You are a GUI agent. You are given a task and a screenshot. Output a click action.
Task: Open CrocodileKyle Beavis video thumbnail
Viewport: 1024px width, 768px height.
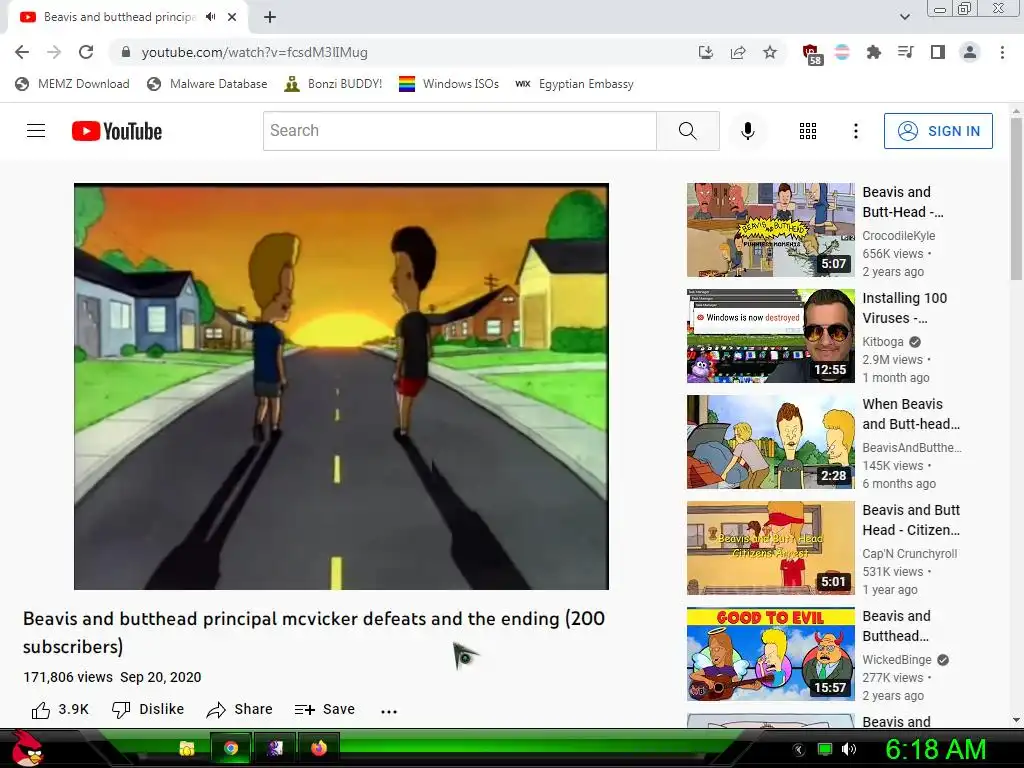(x=771, y=230)
